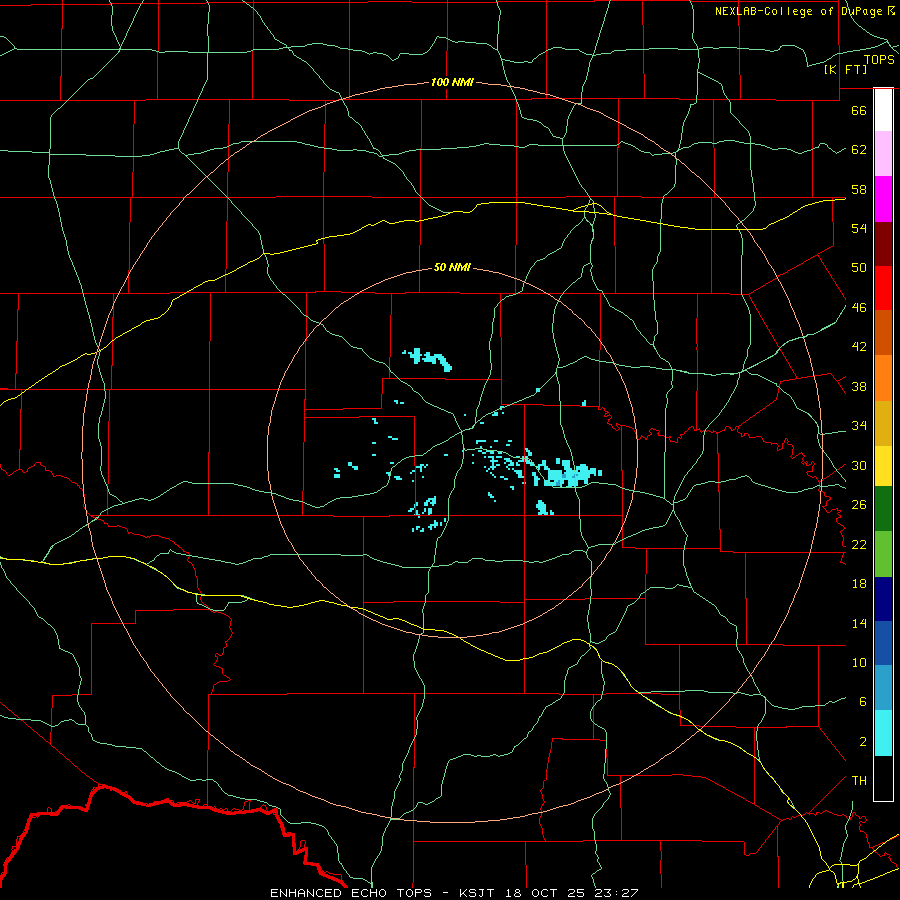Click the '26' scale value
The width and height of the screenshot is (900, 900).
click(x=859, y=505)
